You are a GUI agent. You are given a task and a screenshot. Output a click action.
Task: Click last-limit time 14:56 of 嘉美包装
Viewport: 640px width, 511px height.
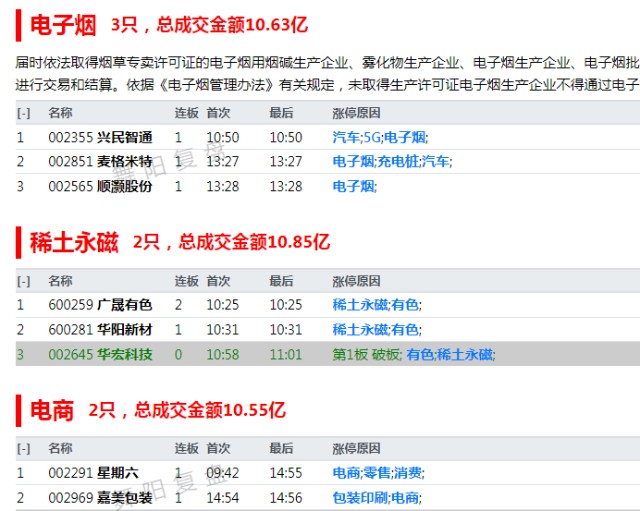coord(286,498)
